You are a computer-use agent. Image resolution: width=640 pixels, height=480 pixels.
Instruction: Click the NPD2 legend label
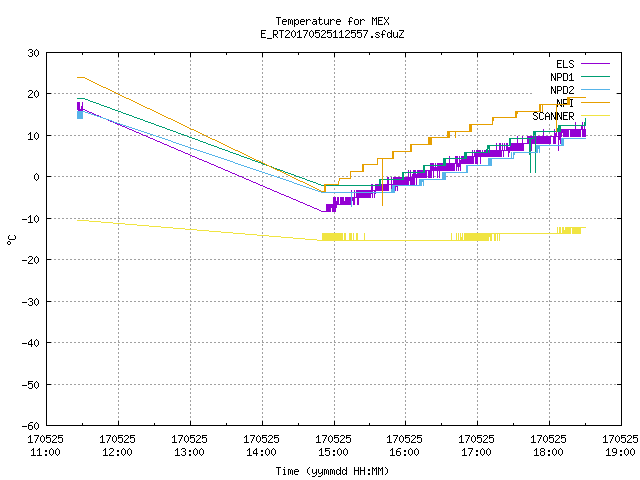click(x=562, y=90)
